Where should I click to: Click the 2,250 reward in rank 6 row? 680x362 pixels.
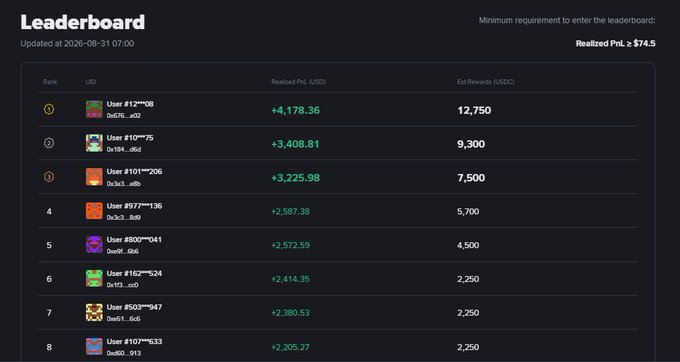point(468,279)
